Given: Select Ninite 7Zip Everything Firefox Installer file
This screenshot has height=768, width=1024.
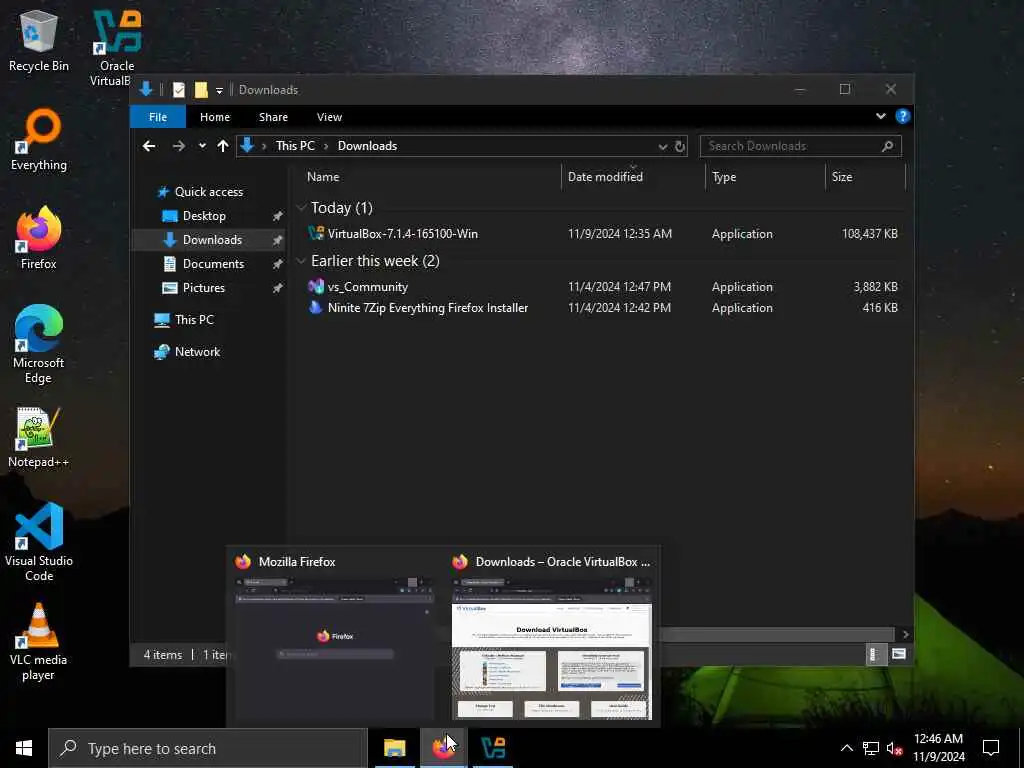Looking at the screenshot, I should 428,308.
